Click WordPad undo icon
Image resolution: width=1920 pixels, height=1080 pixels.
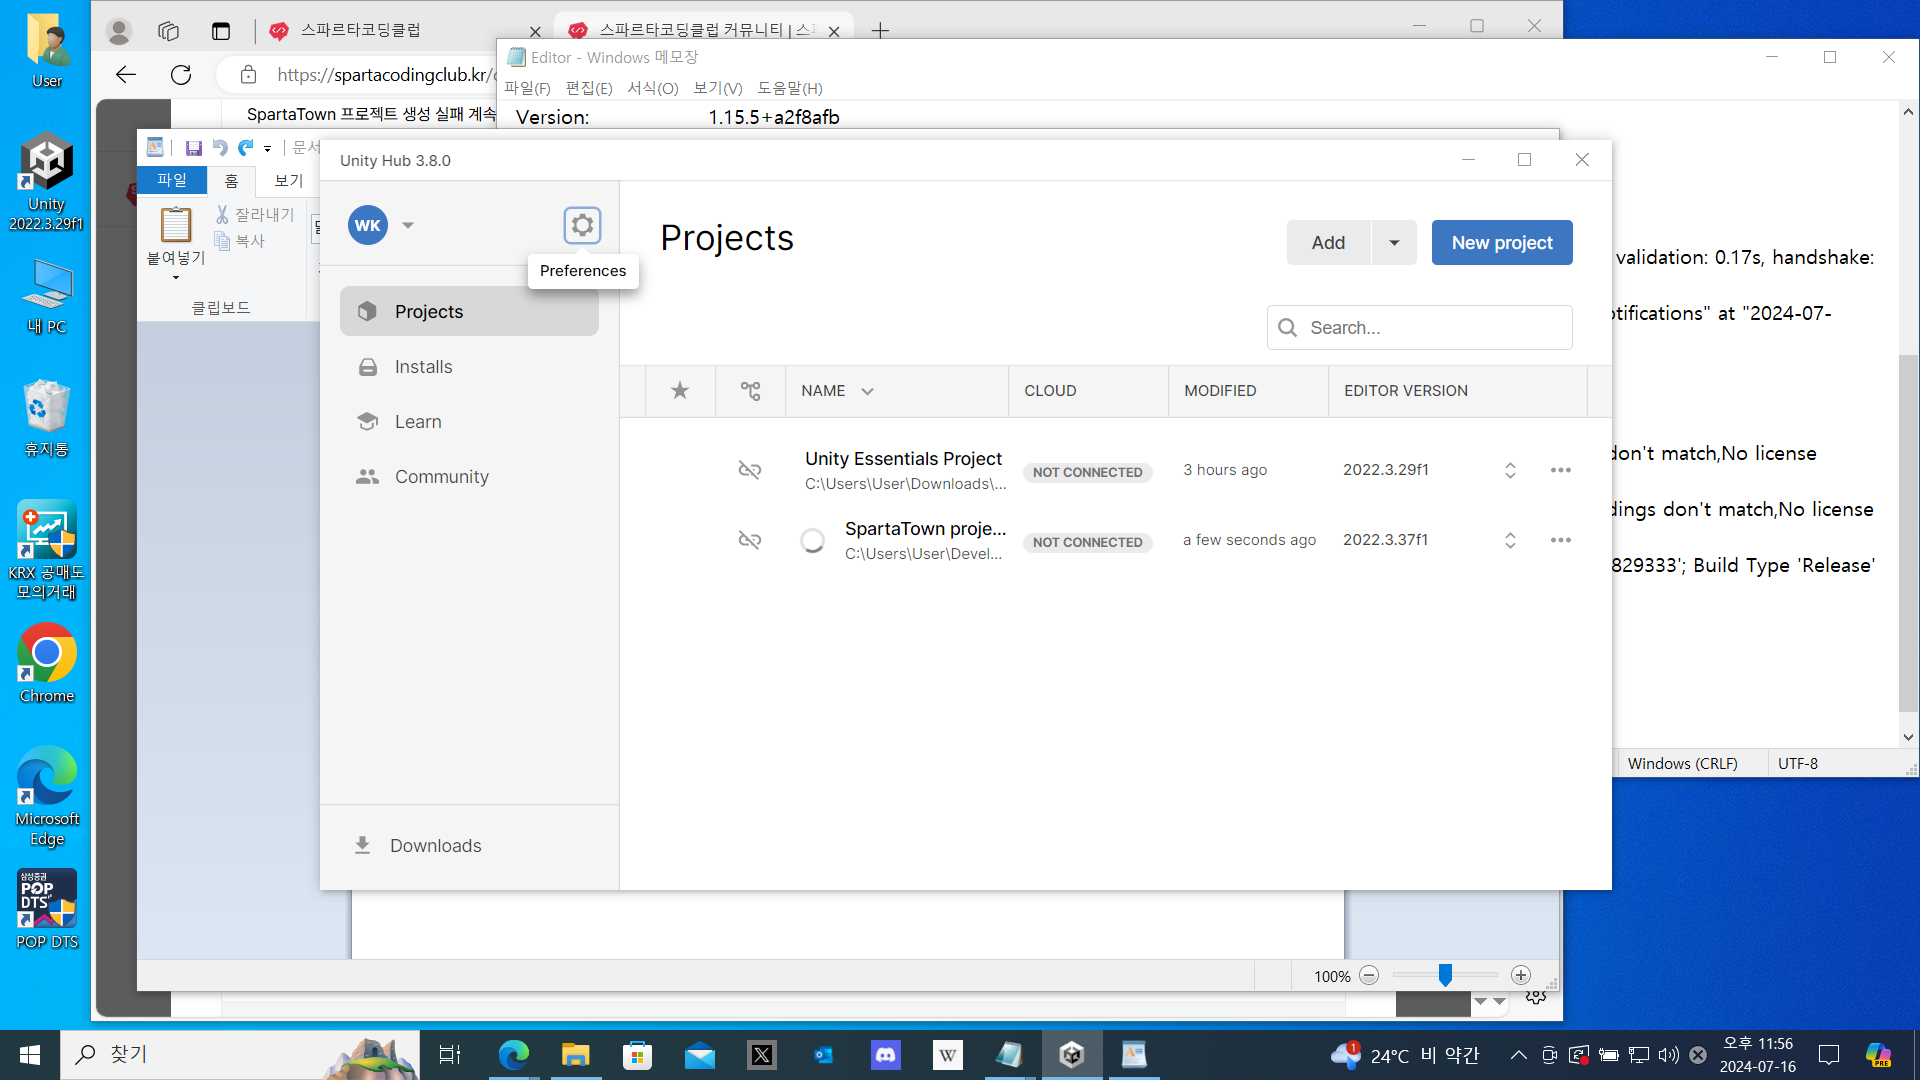point(220,148)
